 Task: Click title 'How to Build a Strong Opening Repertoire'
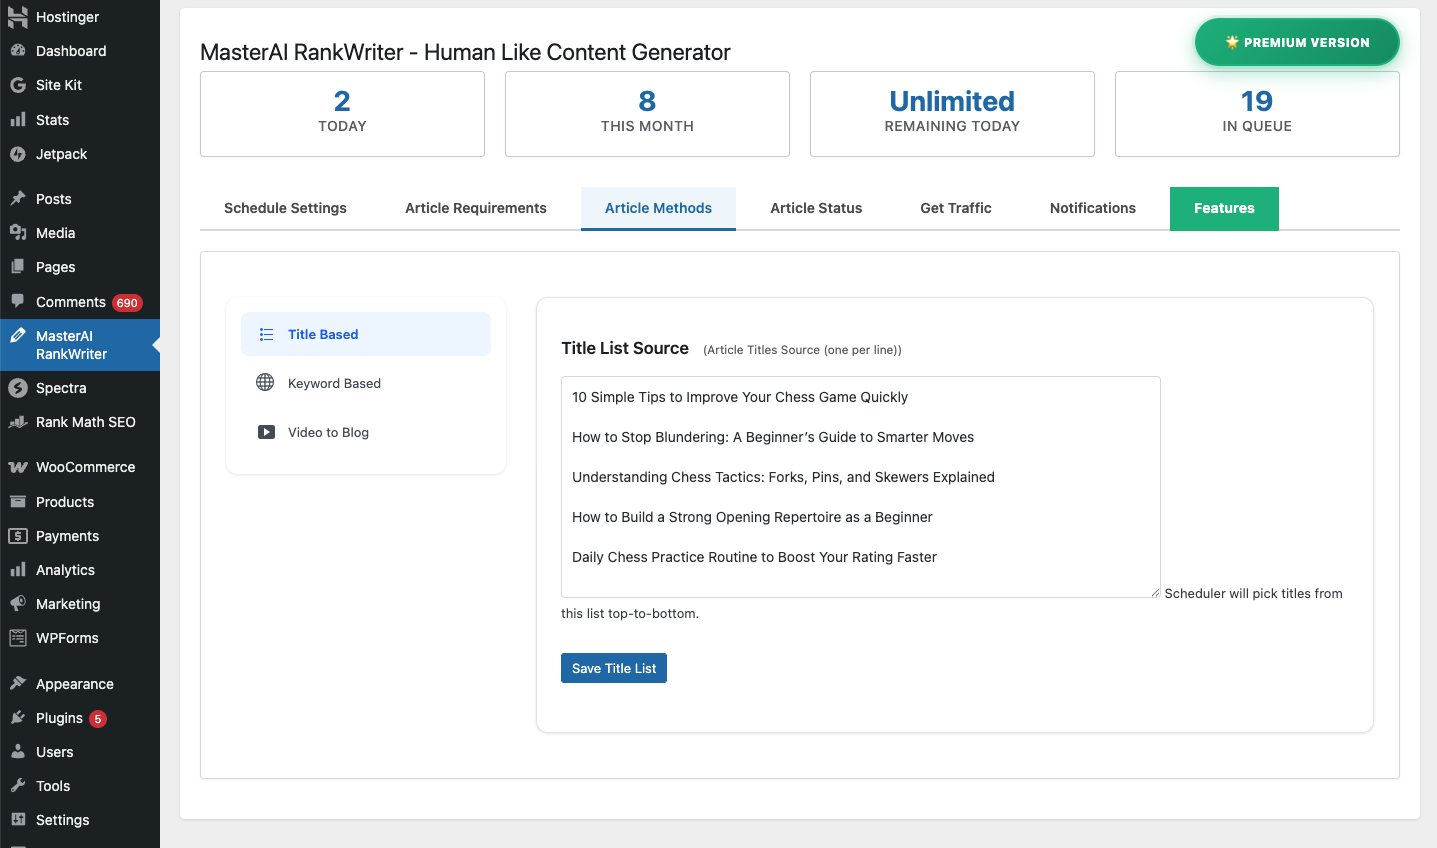[x=752, y=517]
